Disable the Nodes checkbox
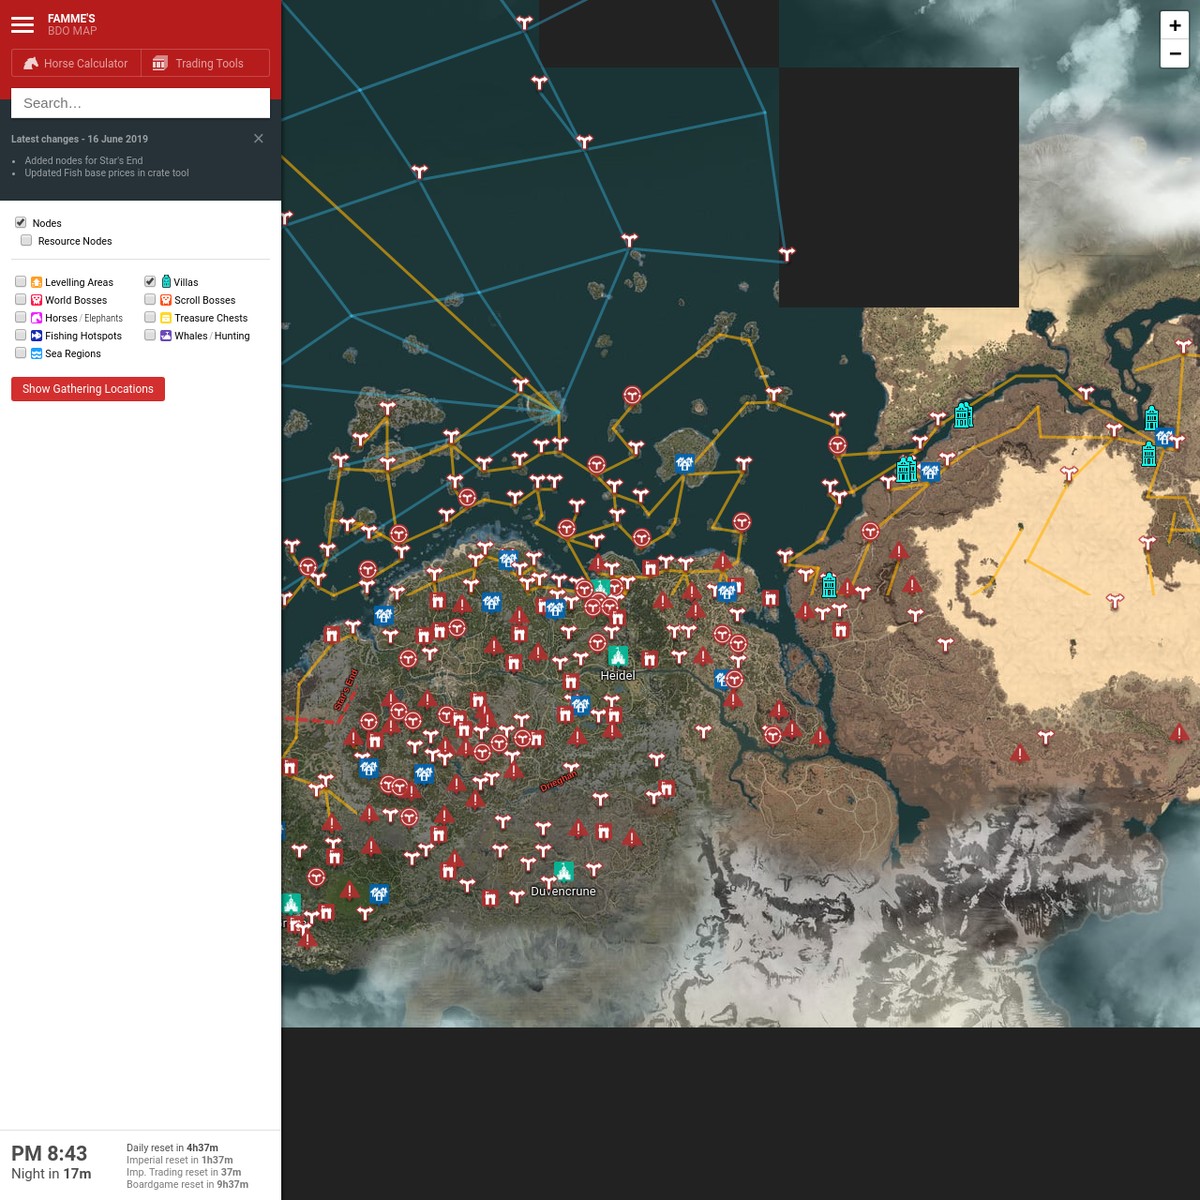The width and height of the screenshot is (1200, 1200). click(x=20, y=222)
